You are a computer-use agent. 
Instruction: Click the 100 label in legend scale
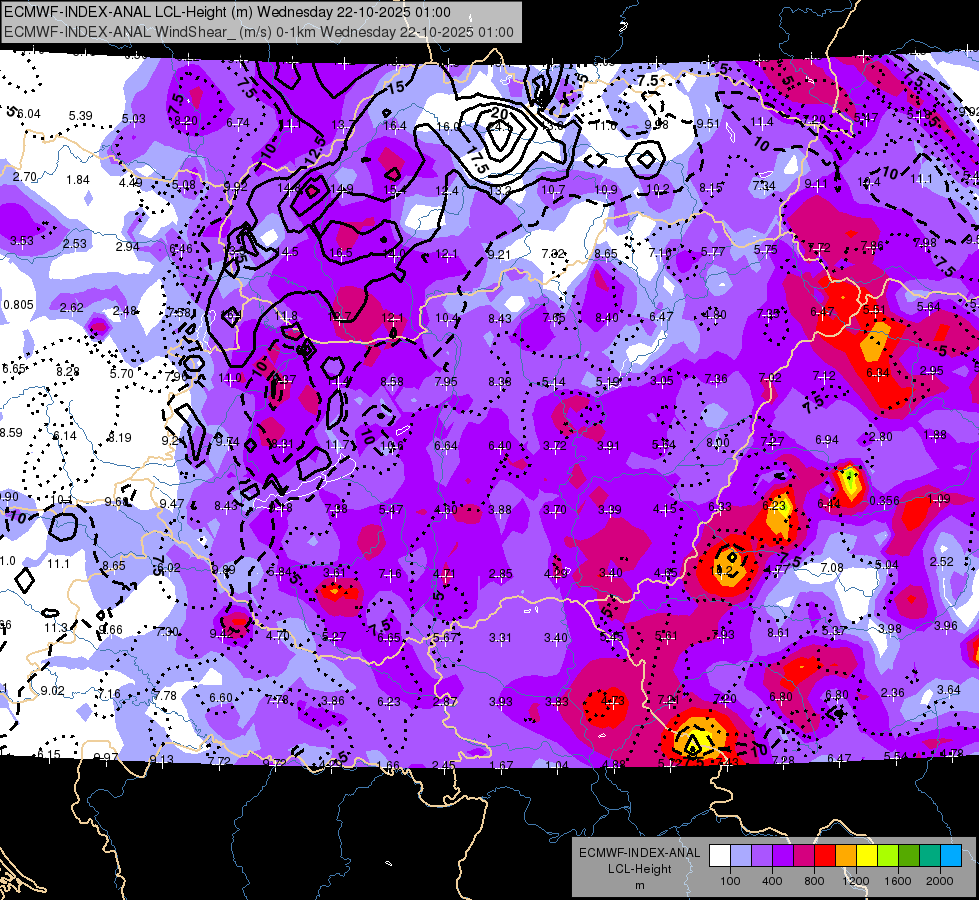point(730,881)
